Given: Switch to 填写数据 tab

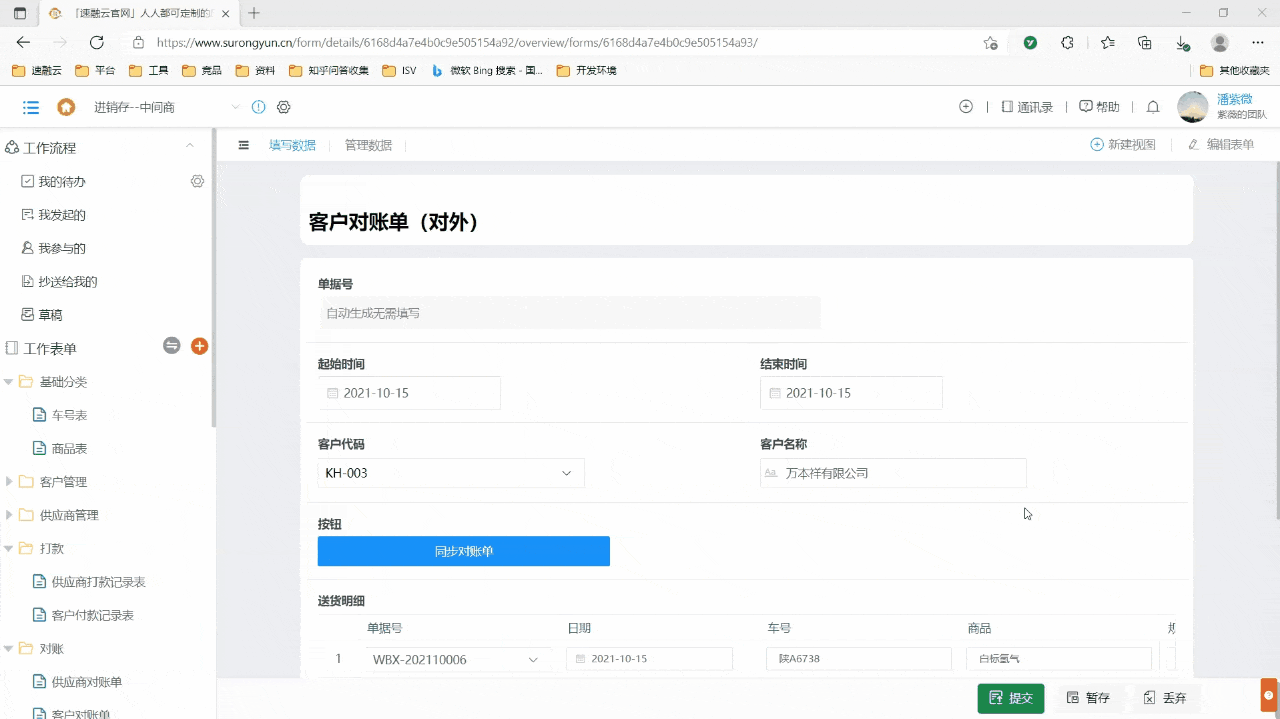Looking at the screenshot, I should 292,145.
